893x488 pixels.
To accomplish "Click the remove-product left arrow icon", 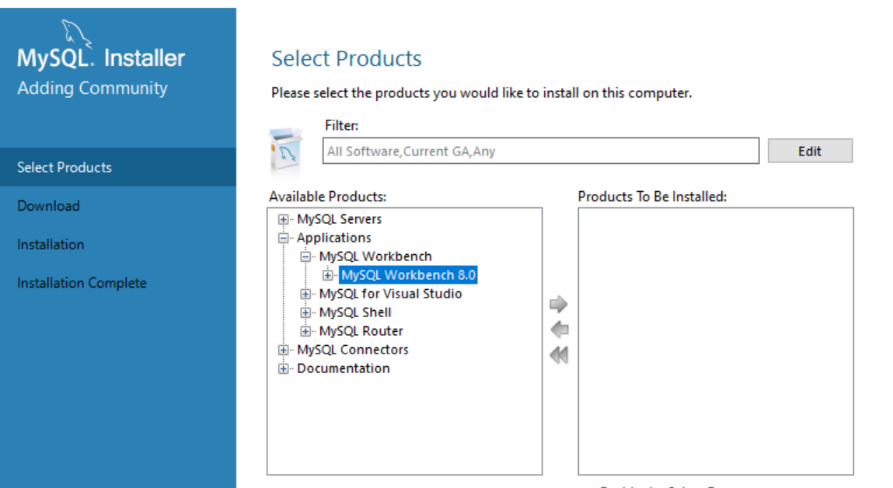I will pyautogui.click(x=559, y=329).
